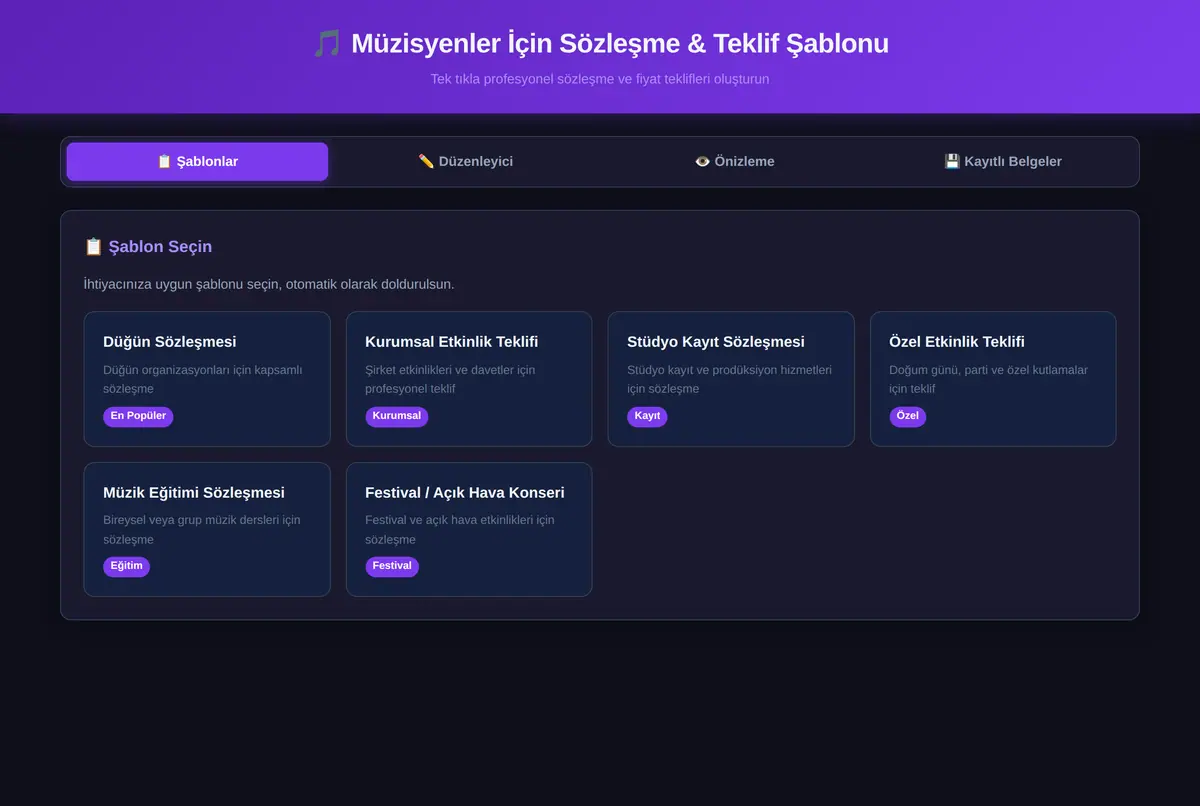Click the Kayıt badge
The width and height of the screenshot is (1200, 806).
647,416
